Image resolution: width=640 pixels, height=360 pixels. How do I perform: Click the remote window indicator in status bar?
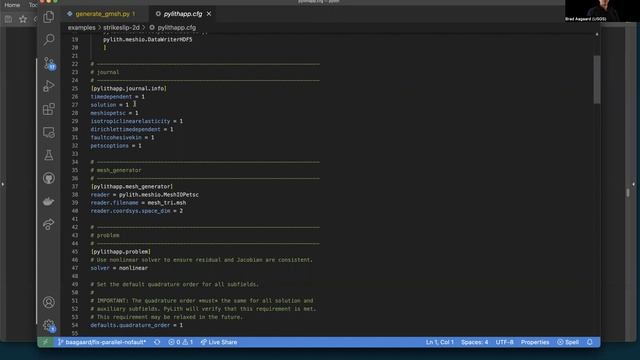tap(45, 342)
